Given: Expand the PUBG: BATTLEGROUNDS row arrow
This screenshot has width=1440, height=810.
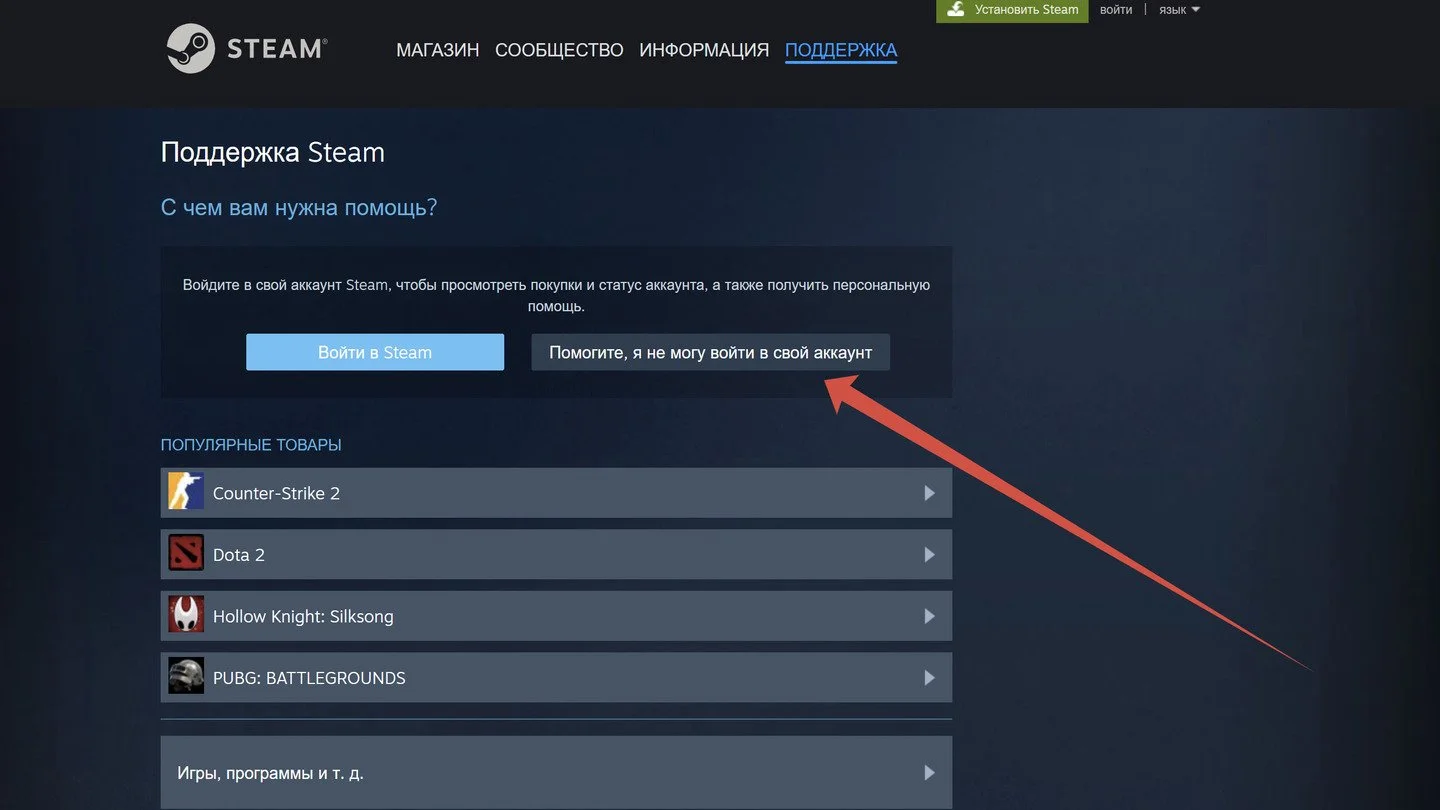Looking at the screenshot, I should (x=929, y=678).
